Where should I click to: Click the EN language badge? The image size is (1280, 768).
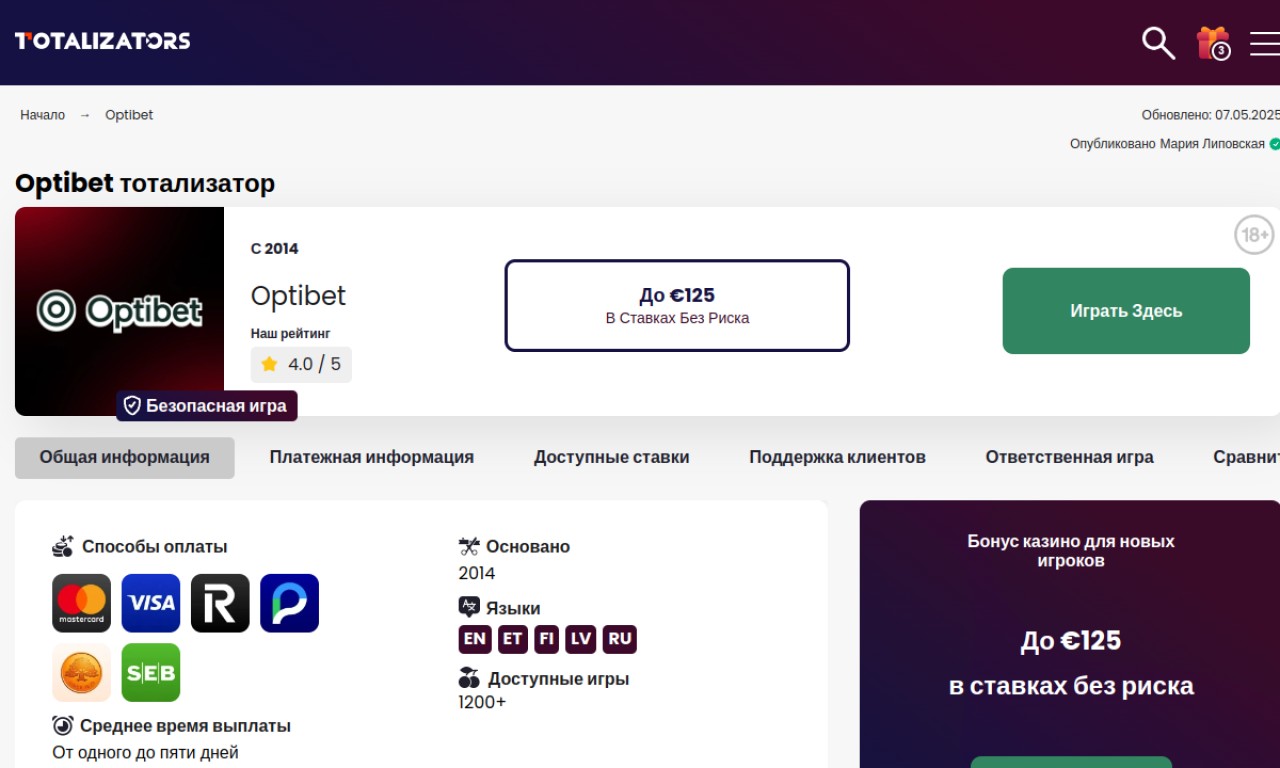tap(475, 639)
